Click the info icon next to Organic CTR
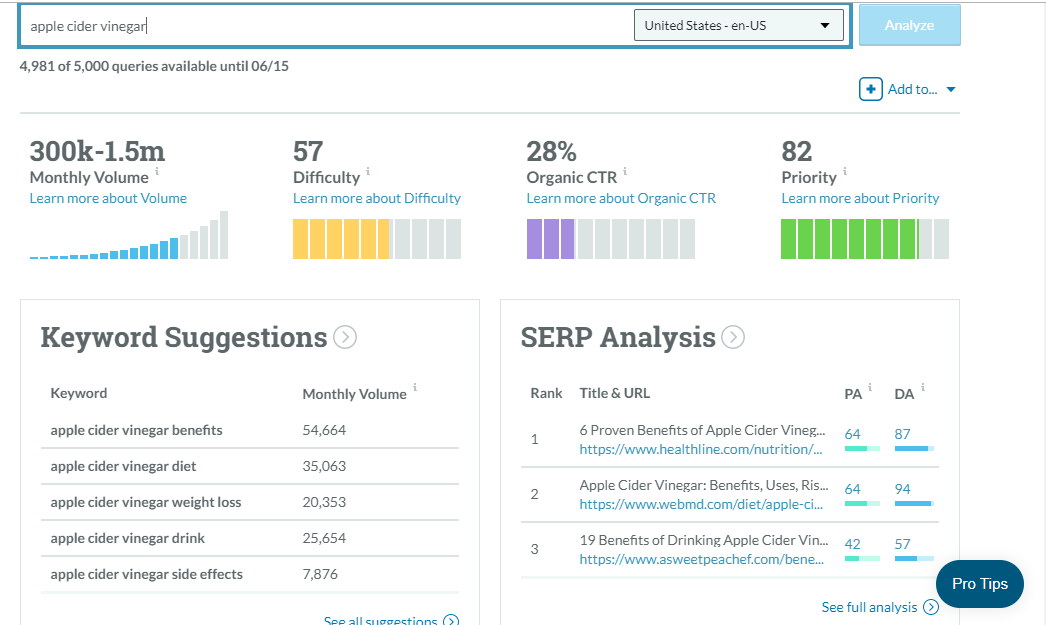Viewport: 1046px width, 625px height. pyautogui.click(x=624, y=171)
